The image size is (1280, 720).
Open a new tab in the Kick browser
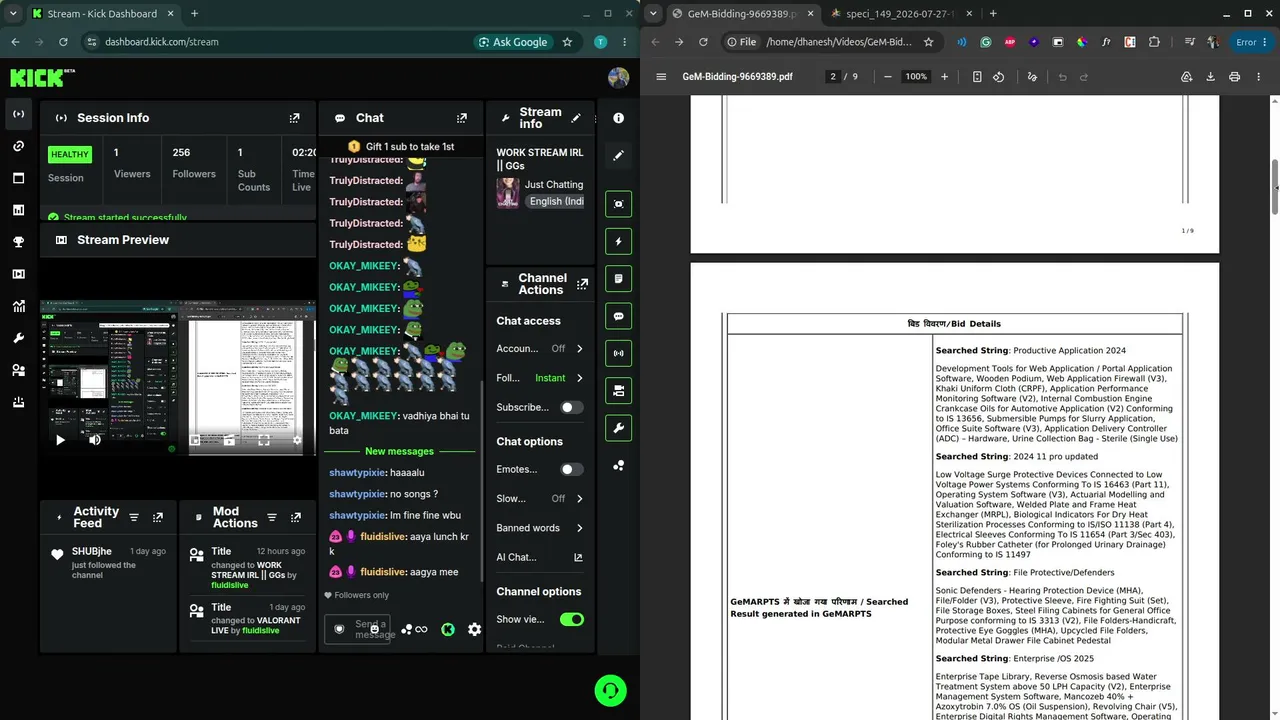pos(194,14)
